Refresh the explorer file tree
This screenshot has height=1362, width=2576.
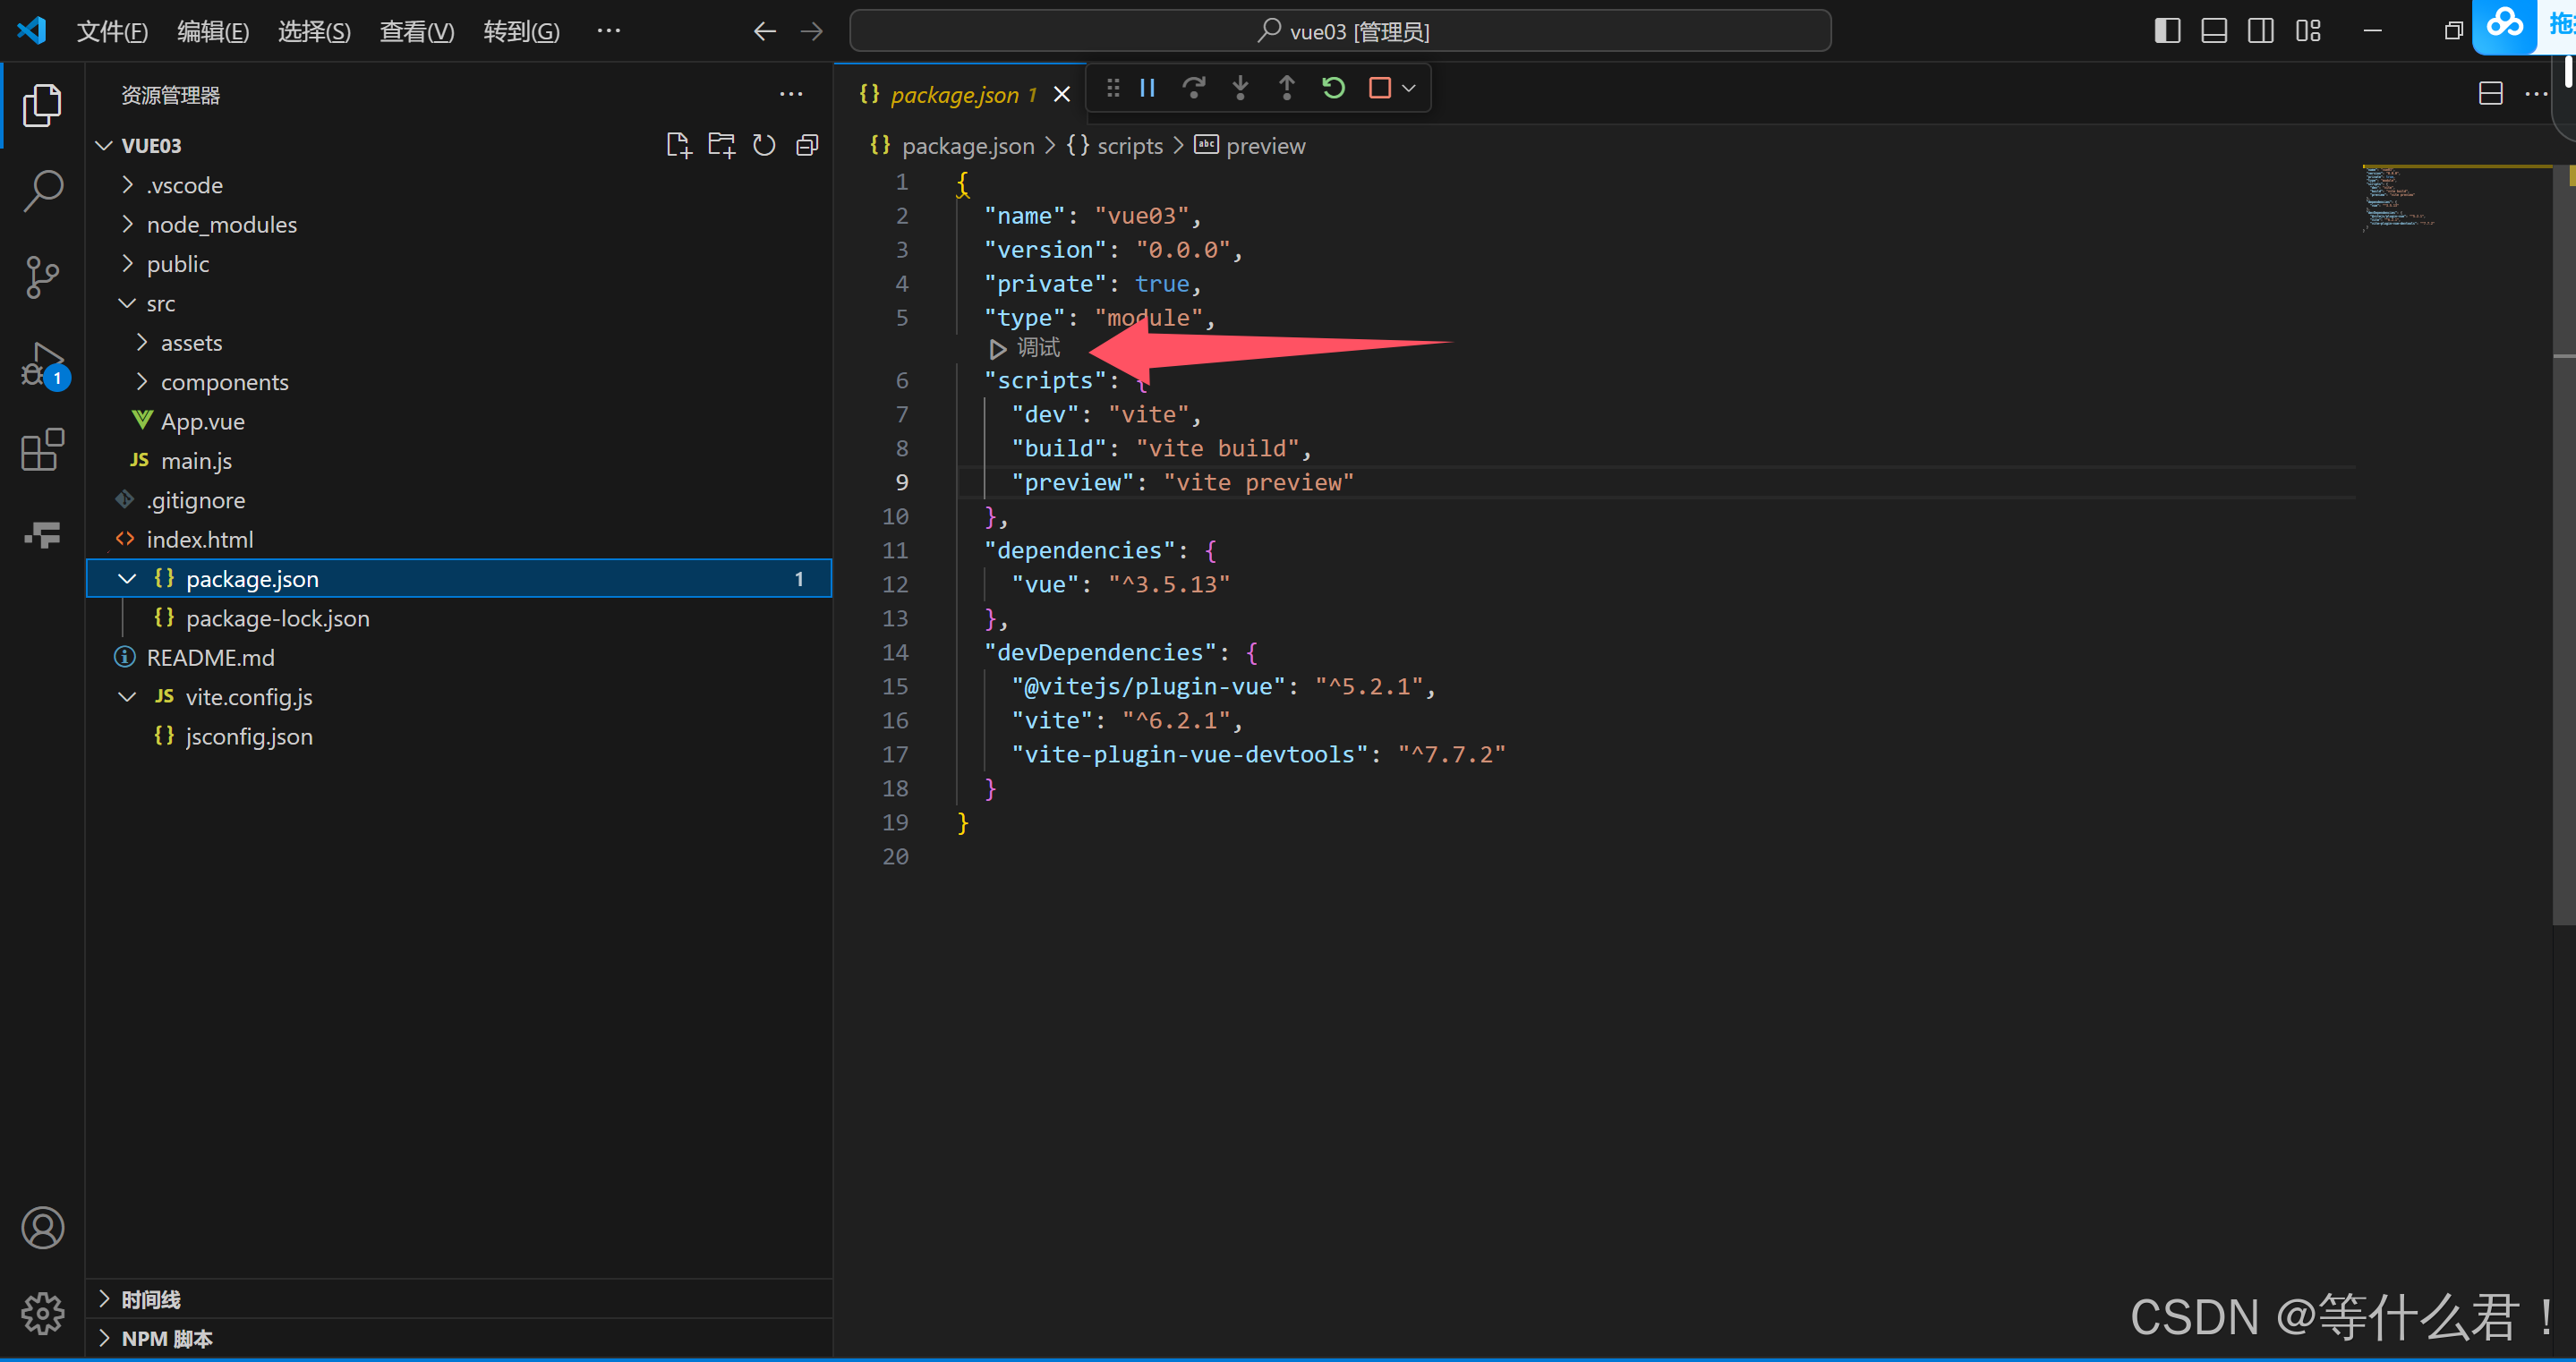point(764,146)
